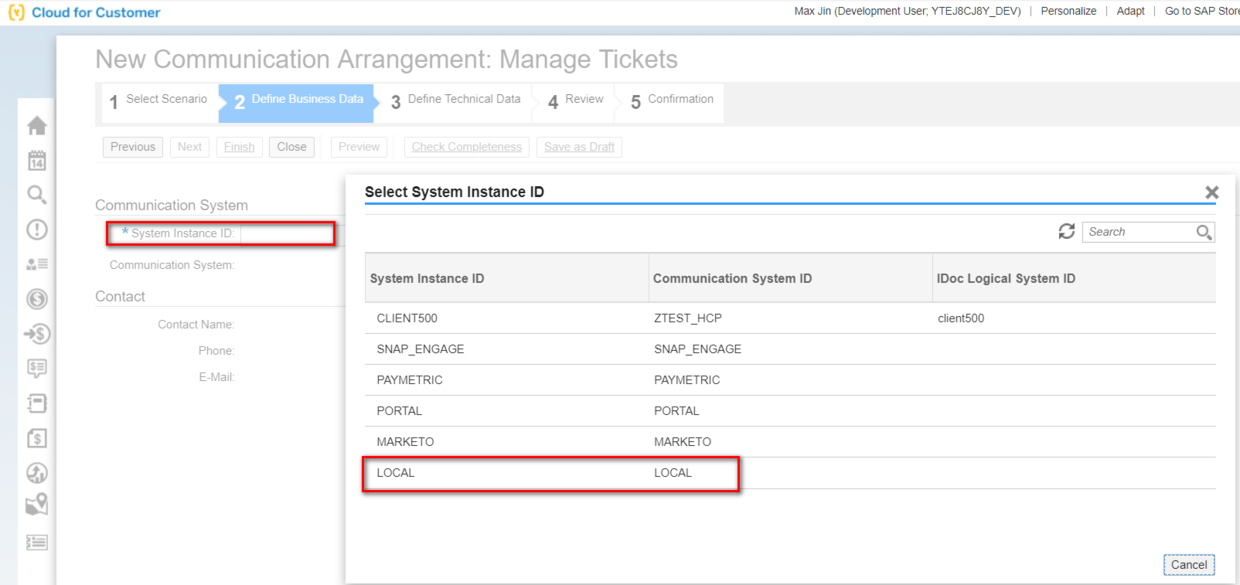Refresh the system instance list

click(1067, 232)
